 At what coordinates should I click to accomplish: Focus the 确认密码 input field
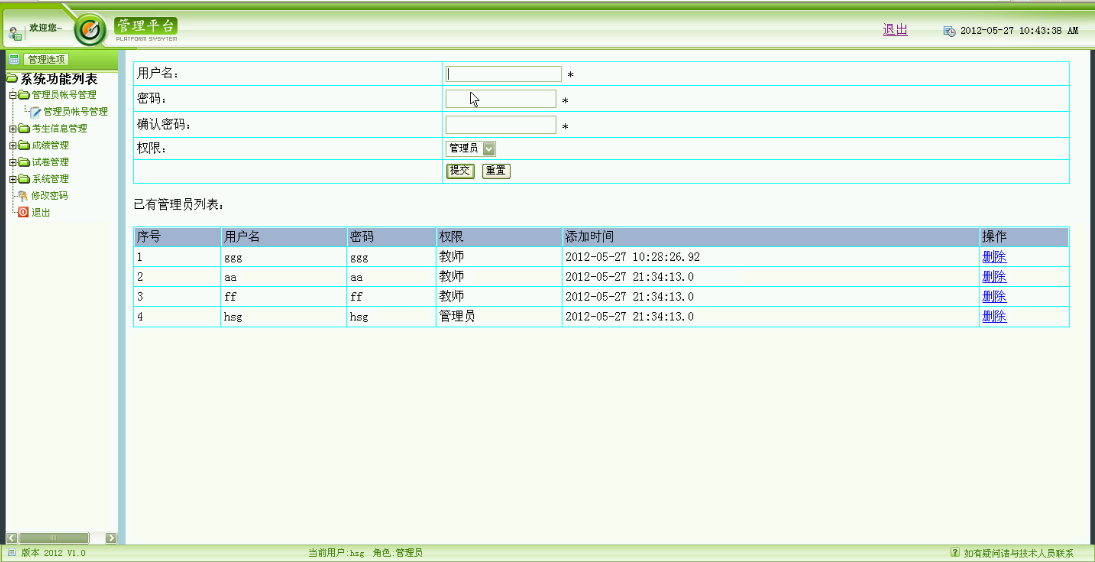coord(501,125)
